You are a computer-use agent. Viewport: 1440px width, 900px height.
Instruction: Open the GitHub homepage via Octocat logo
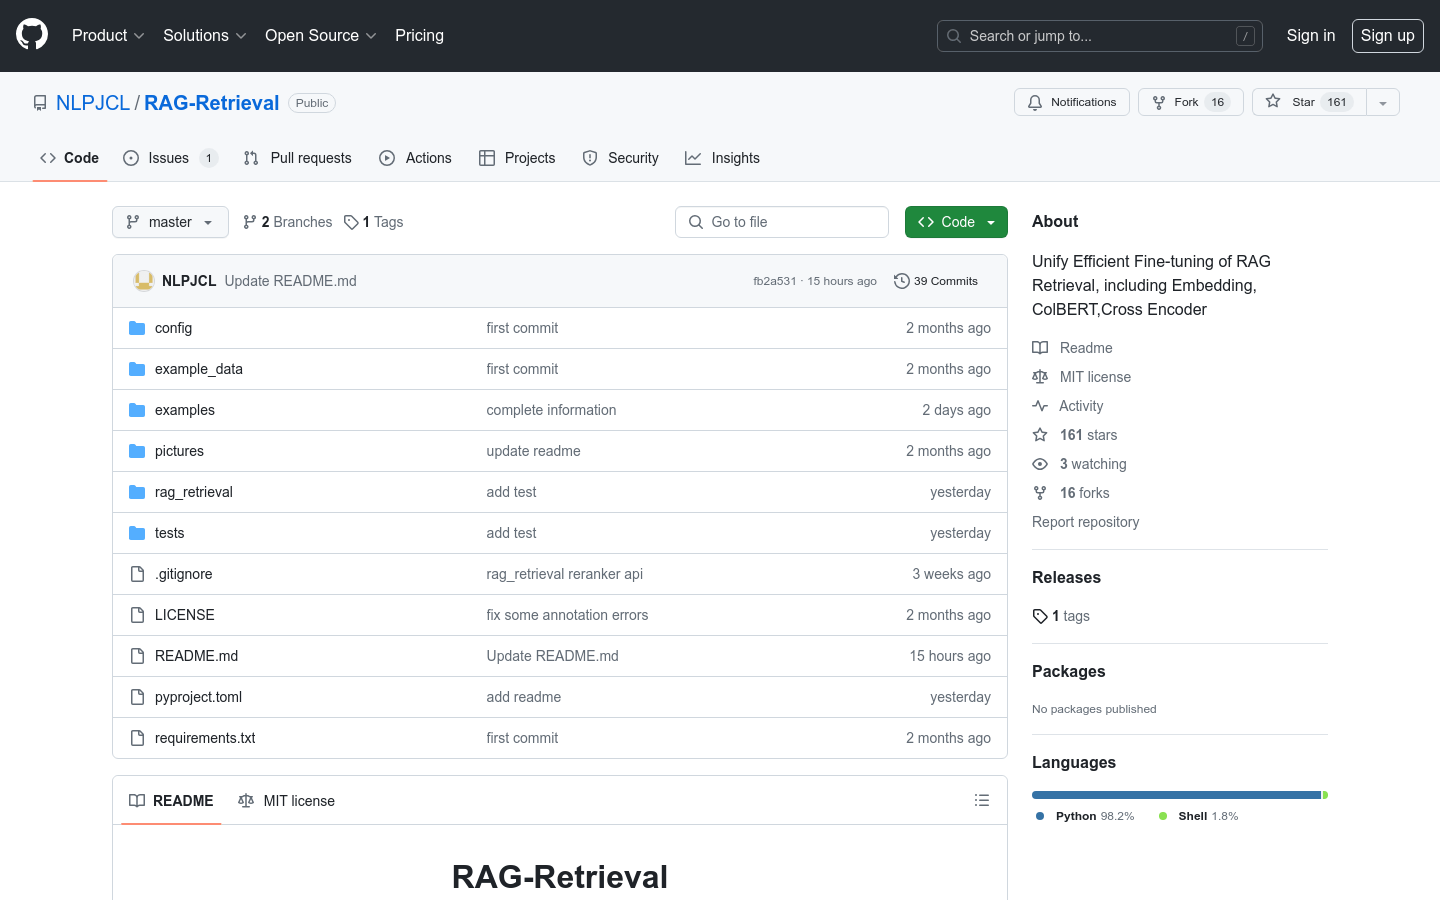[x=32, y=35]
